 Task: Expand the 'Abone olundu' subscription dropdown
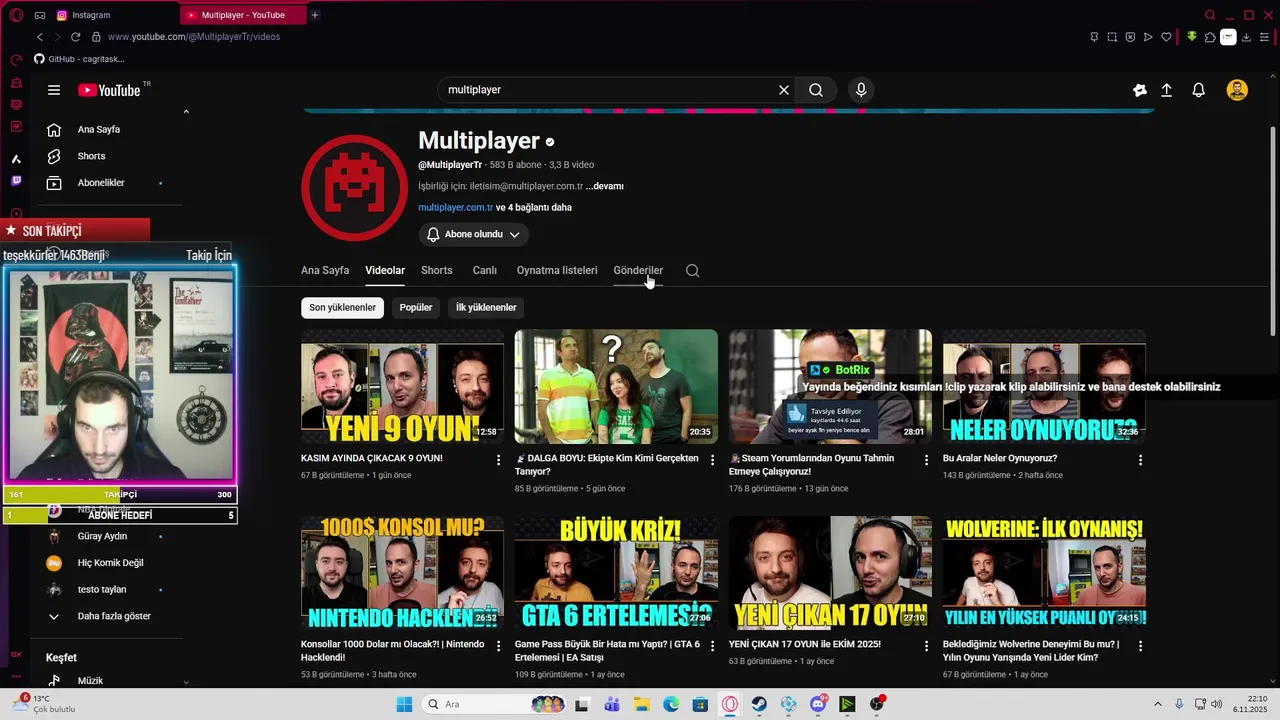pos(473,234)
